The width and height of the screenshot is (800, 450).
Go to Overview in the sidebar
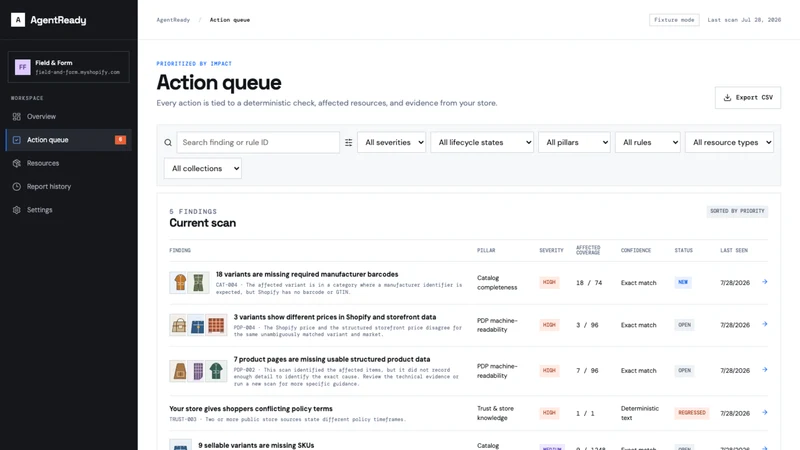coord(68,116)
